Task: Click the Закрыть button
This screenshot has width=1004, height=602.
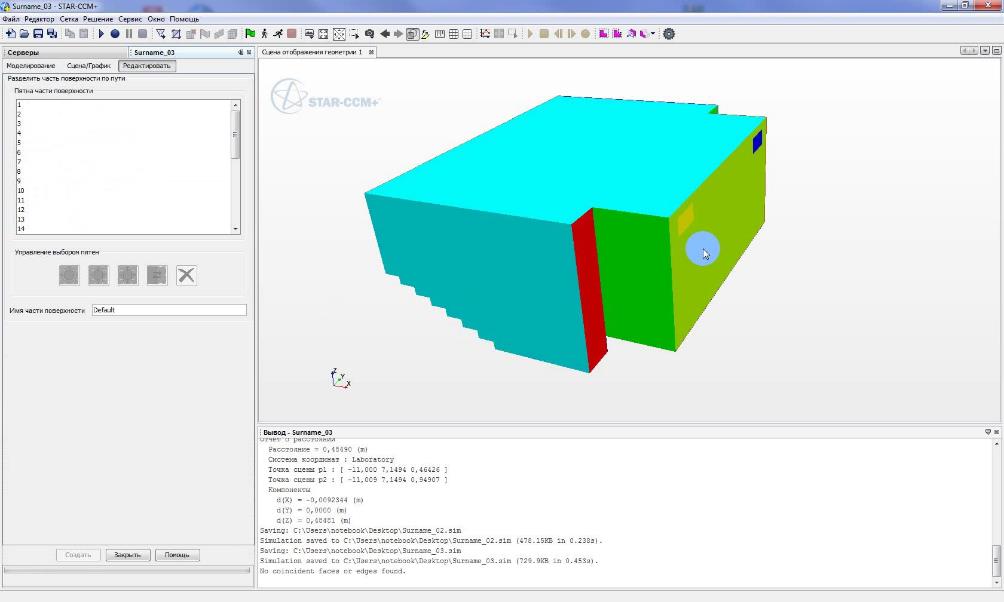Action: click(x=126, y=554)
